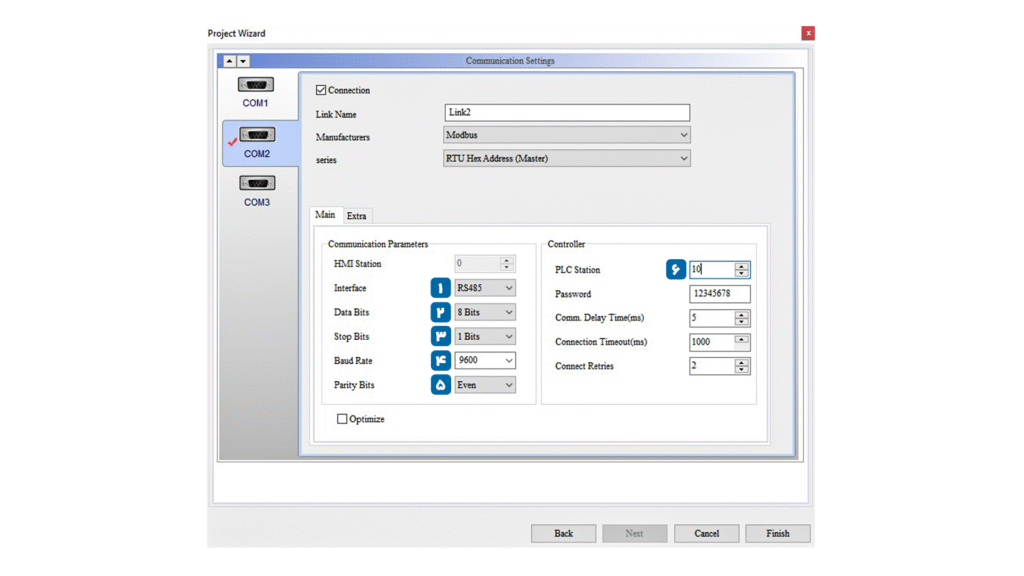1024x576 pixels.
Task: Select the COM1 serial port icon
Action: point(256,86)
